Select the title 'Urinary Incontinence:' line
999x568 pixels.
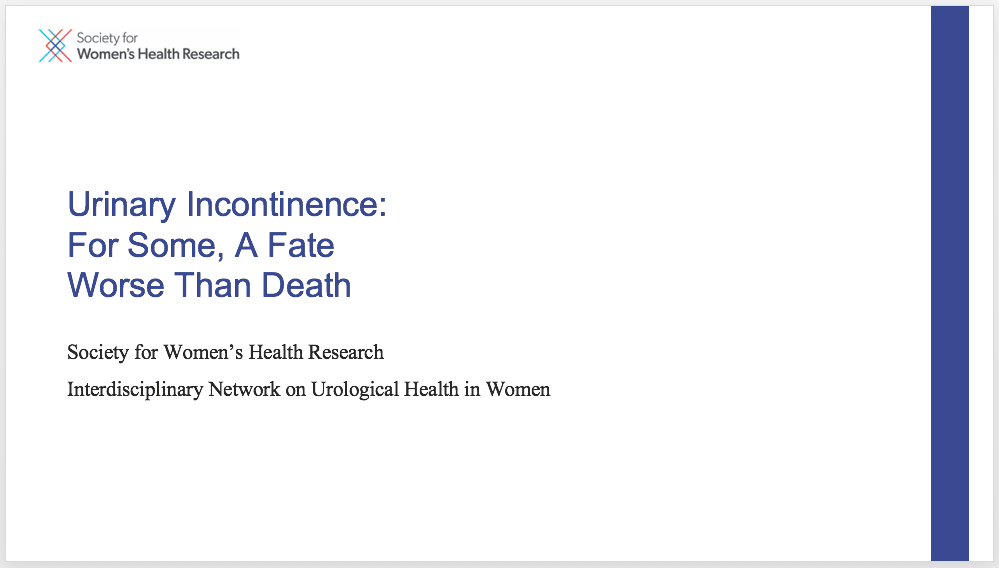(227, 205)
